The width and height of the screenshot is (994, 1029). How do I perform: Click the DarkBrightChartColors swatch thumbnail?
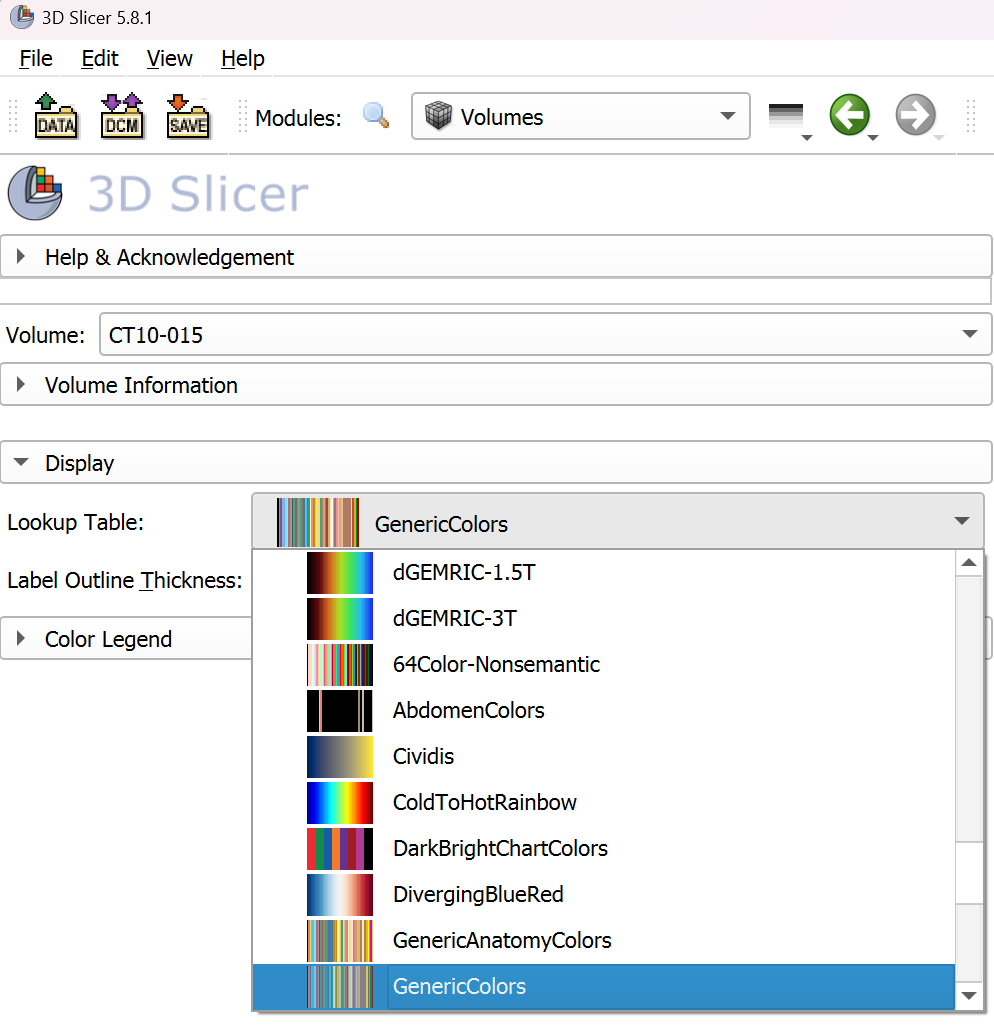coord(340,848)
